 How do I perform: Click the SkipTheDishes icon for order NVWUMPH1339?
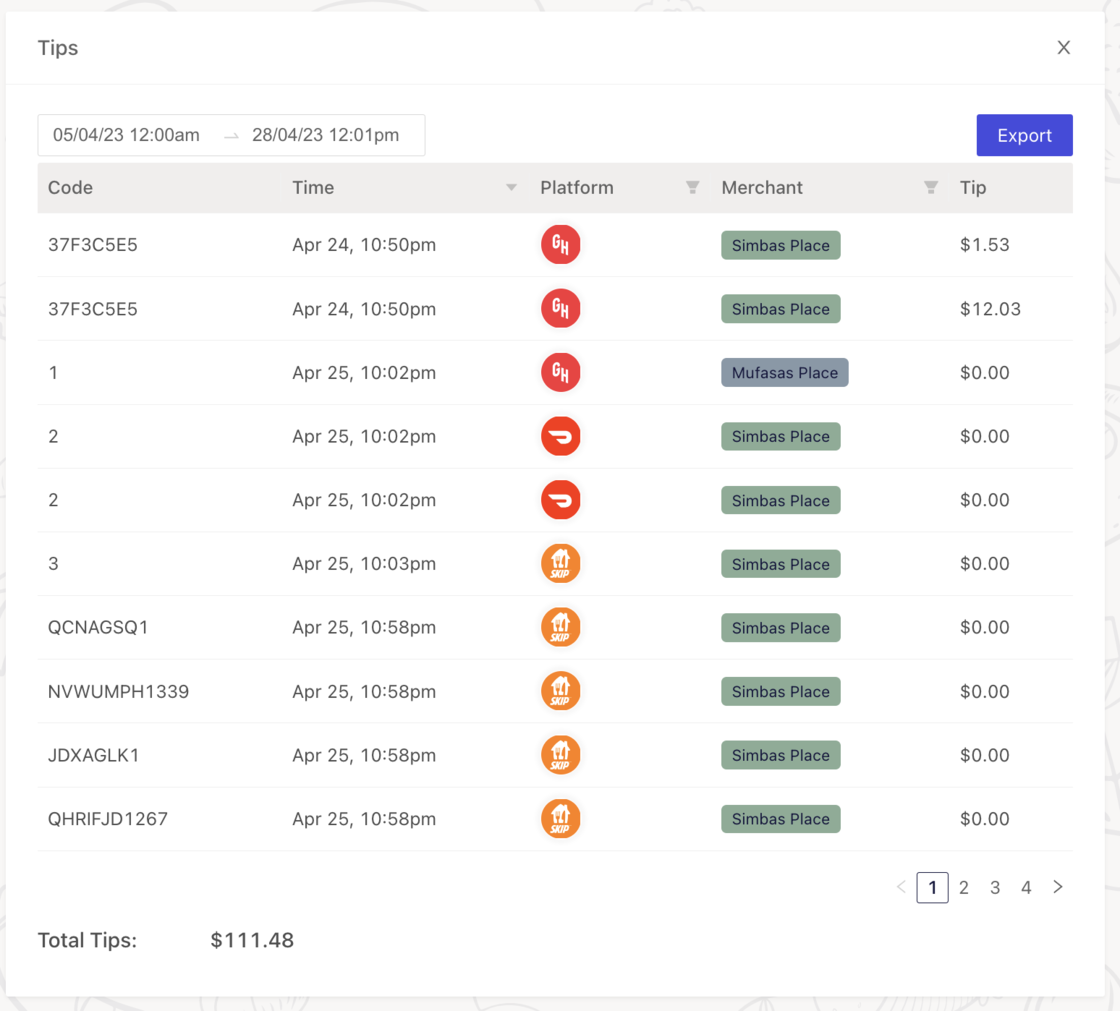coord(560,691)
